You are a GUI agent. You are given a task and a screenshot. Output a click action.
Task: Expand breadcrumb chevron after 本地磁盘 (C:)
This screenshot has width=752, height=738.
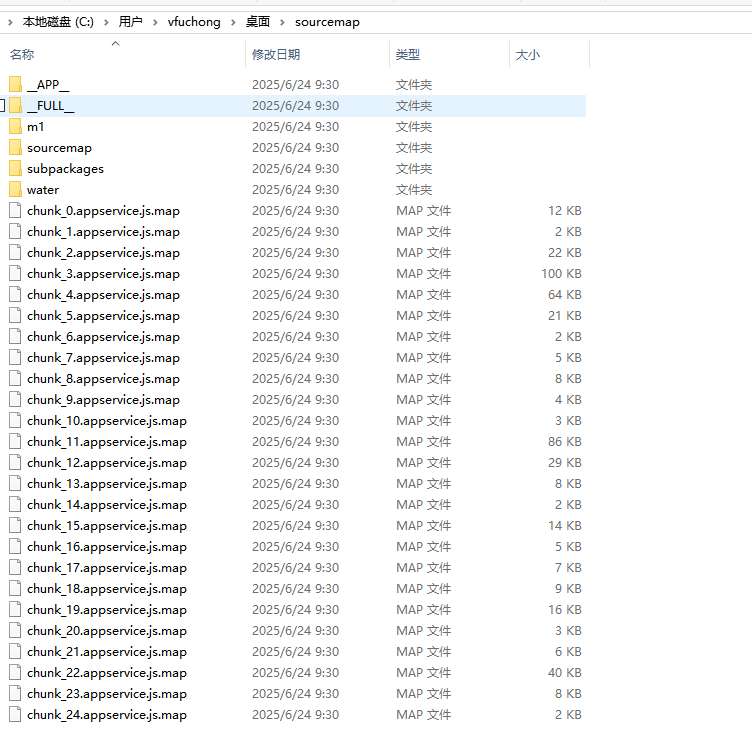click(x=106, y=22)
